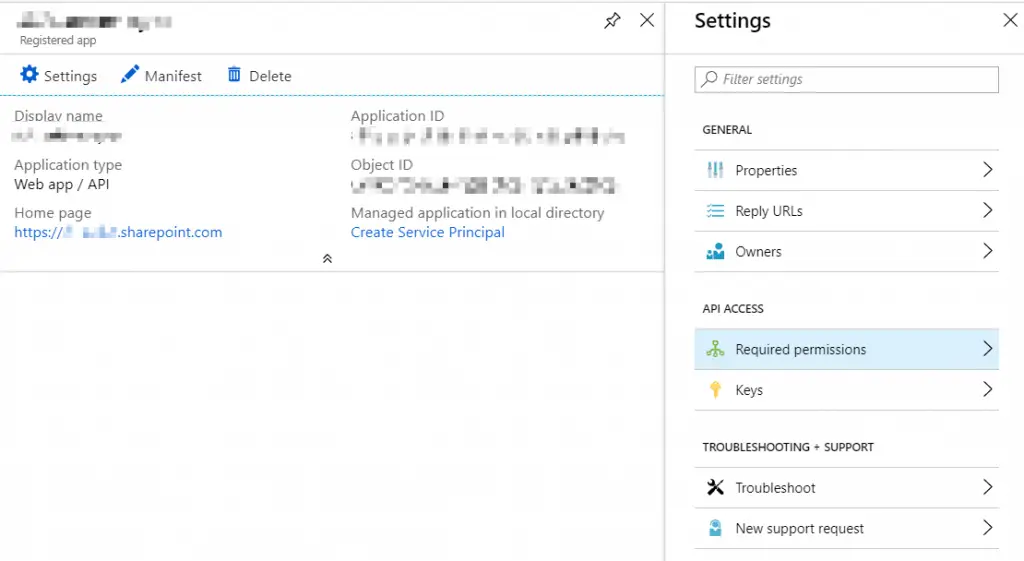1024x561 pixels.
Task: Click the Troubleshoot wrench icon
Action: pos(715,488)
